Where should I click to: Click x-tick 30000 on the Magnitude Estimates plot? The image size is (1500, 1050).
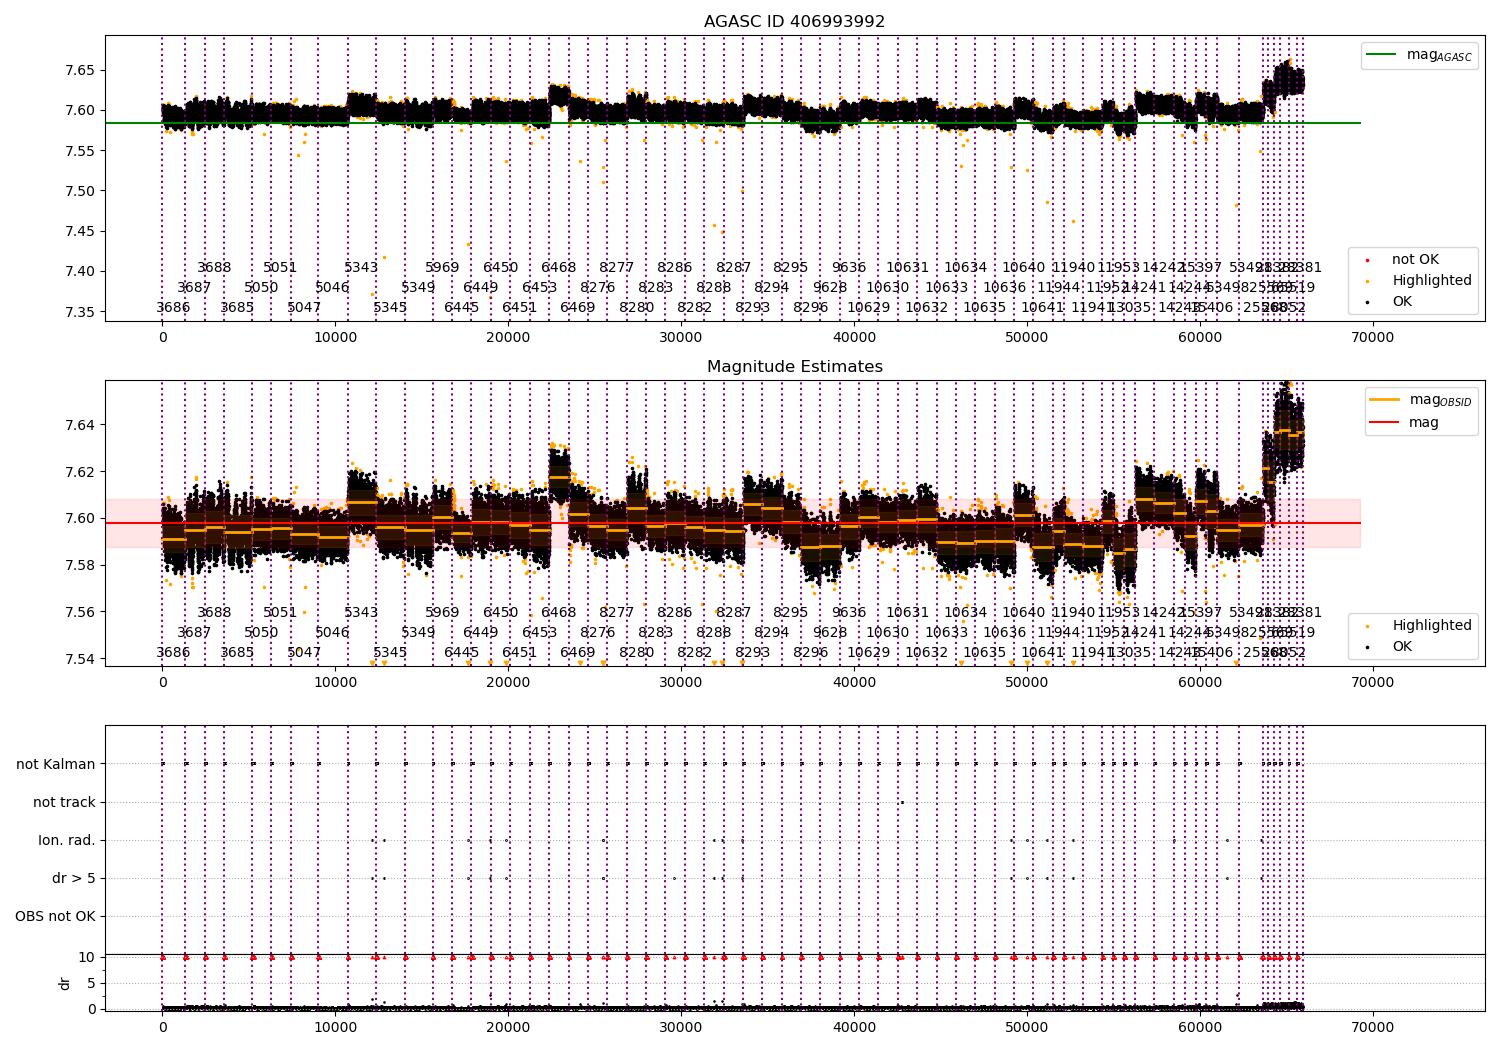(x=681, y=683)
